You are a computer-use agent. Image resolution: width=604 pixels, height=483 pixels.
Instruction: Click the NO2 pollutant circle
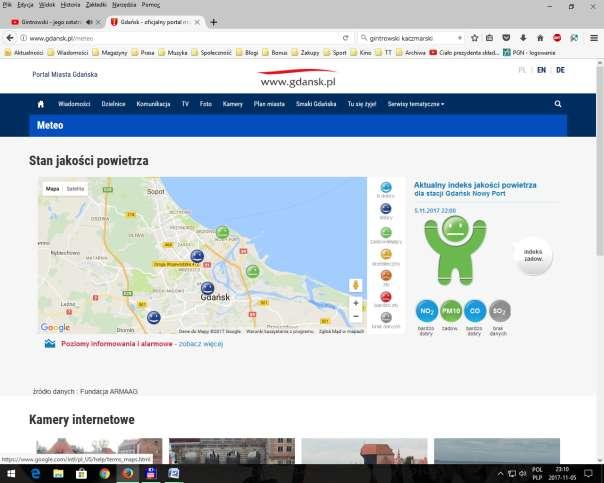427,311
